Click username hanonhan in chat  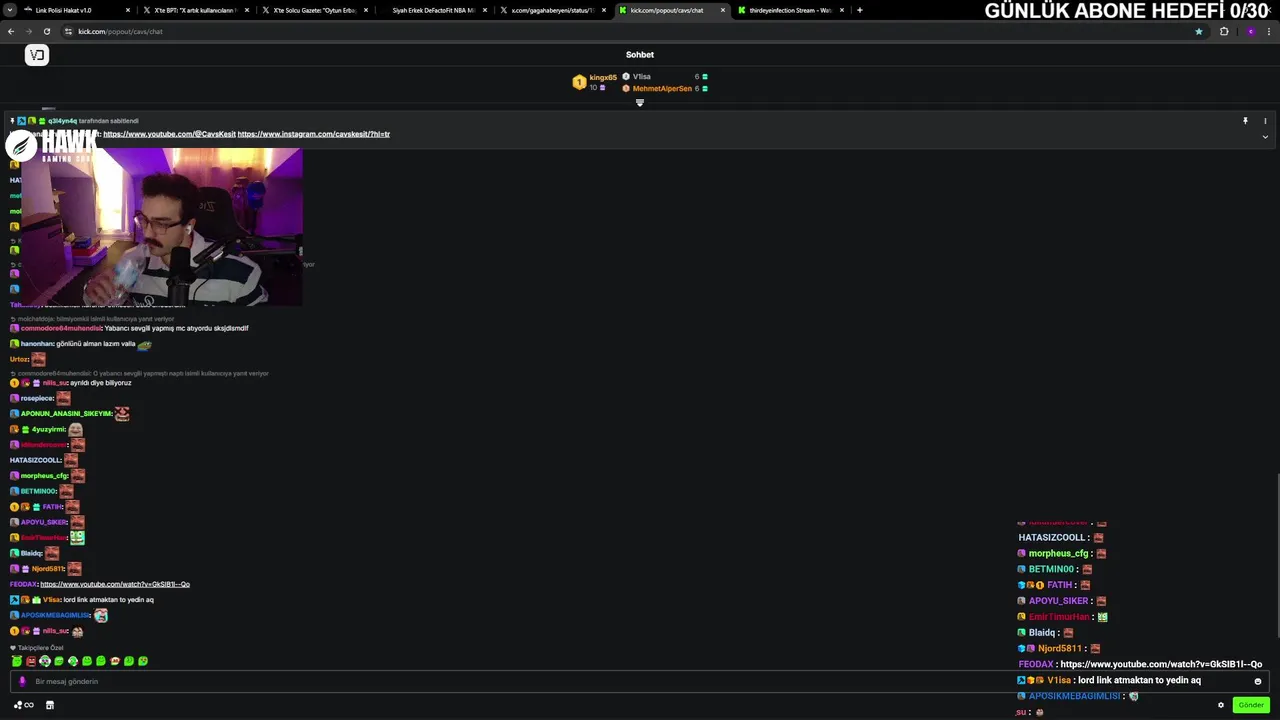pos(37,344)
